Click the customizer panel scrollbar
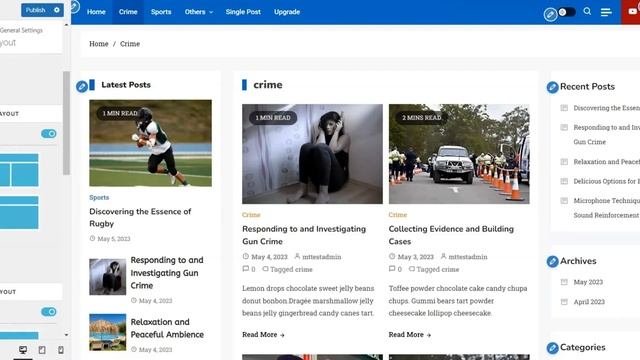The width and height of the screenshot is (640, 360). point(66,122)
